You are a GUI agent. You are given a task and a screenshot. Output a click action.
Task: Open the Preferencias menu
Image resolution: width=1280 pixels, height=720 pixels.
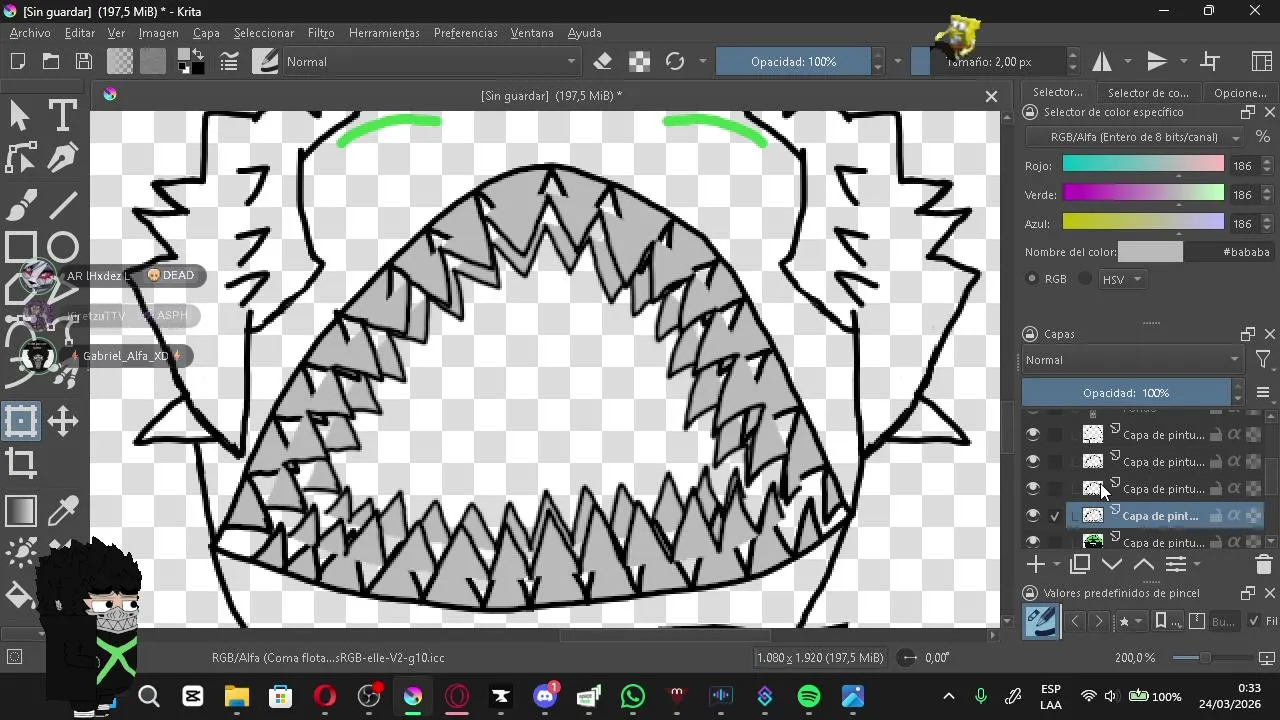[465, 33]
